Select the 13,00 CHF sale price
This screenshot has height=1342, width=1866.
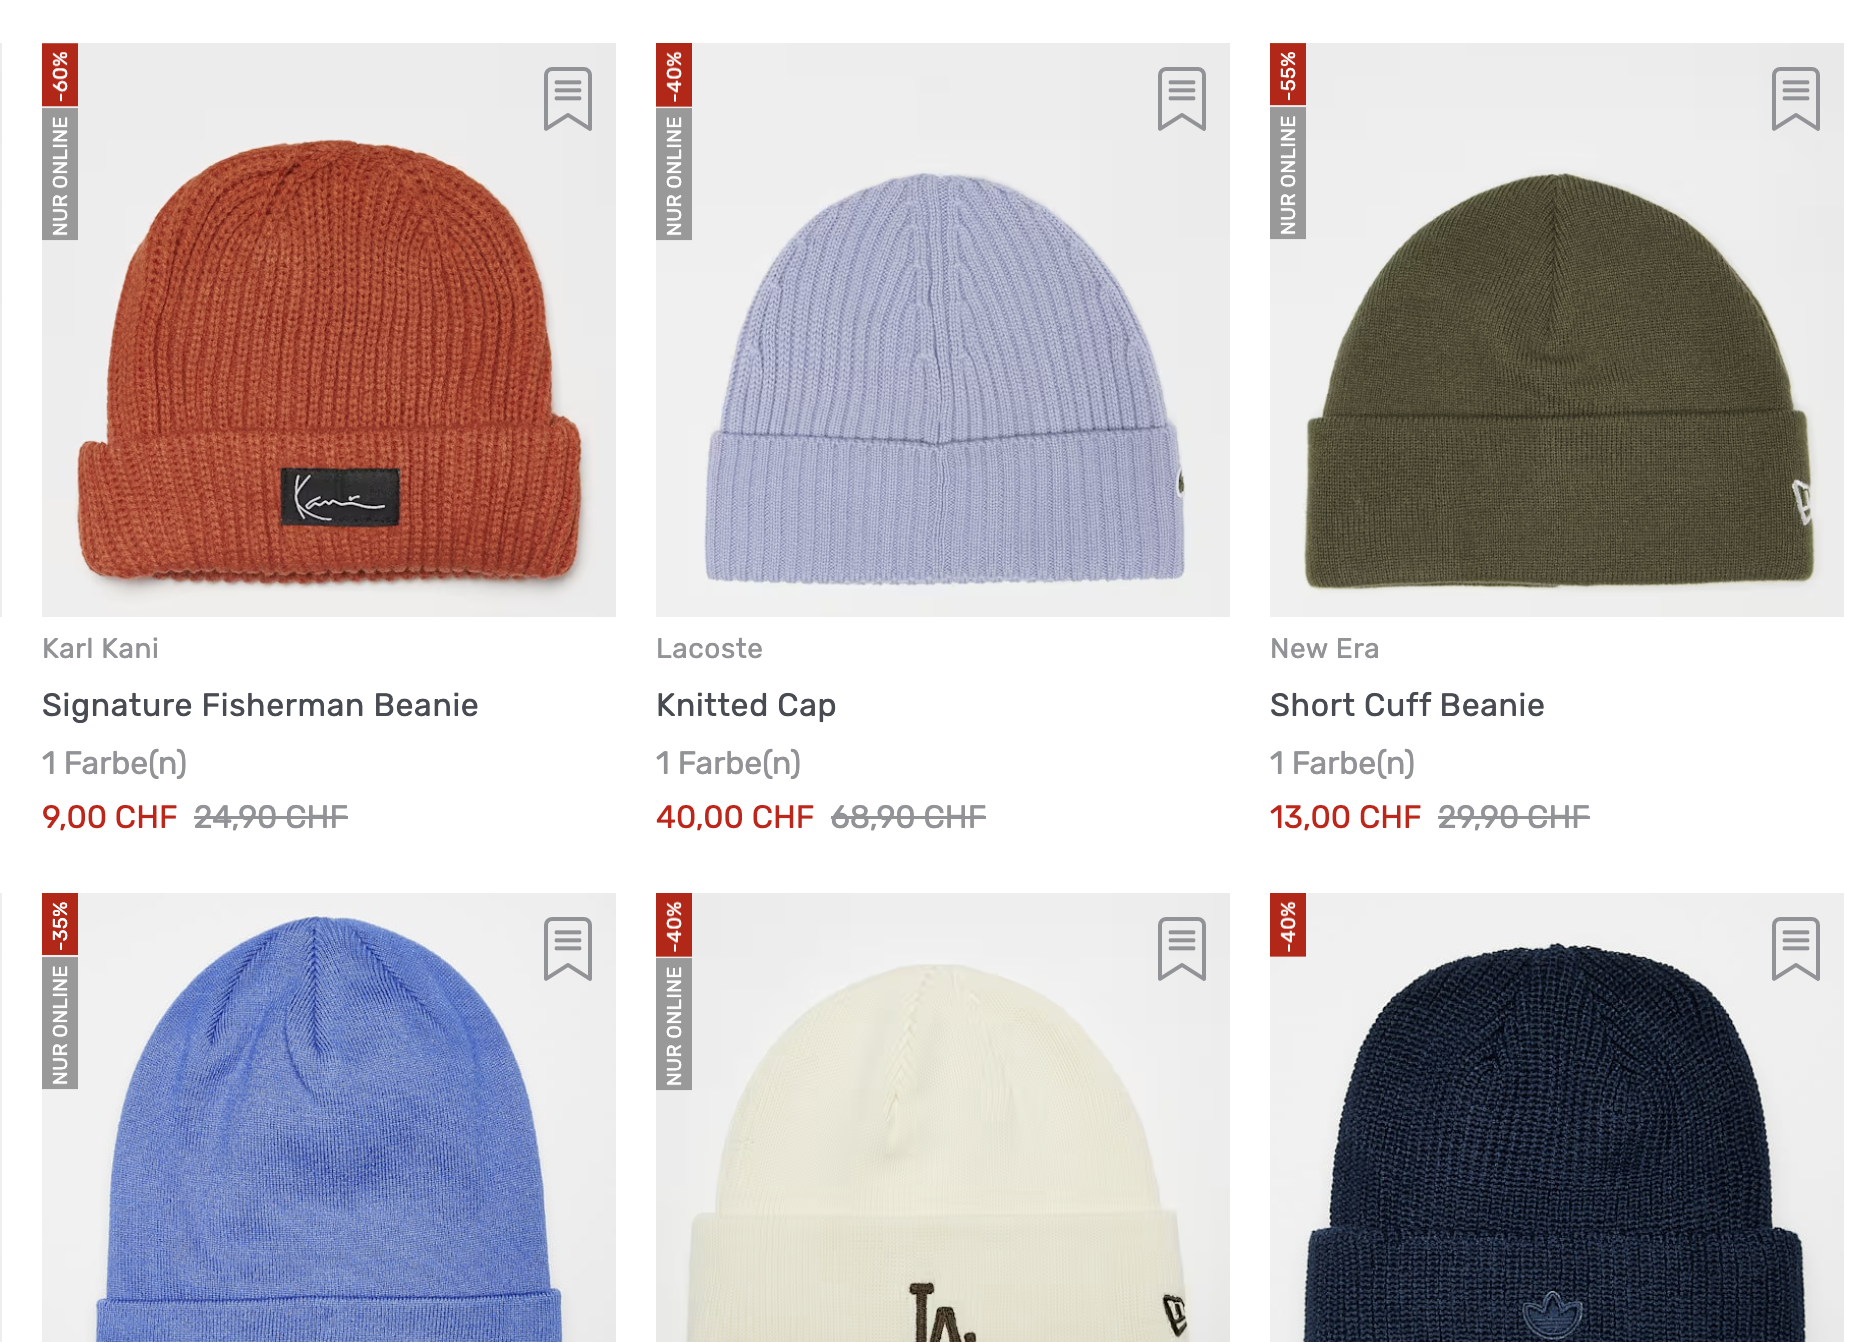(x=1345, y=817)
